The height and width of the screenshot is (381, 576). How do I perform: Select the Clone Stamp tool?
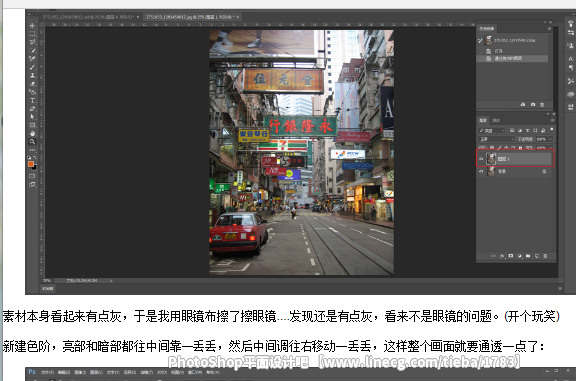click(32, 75)
